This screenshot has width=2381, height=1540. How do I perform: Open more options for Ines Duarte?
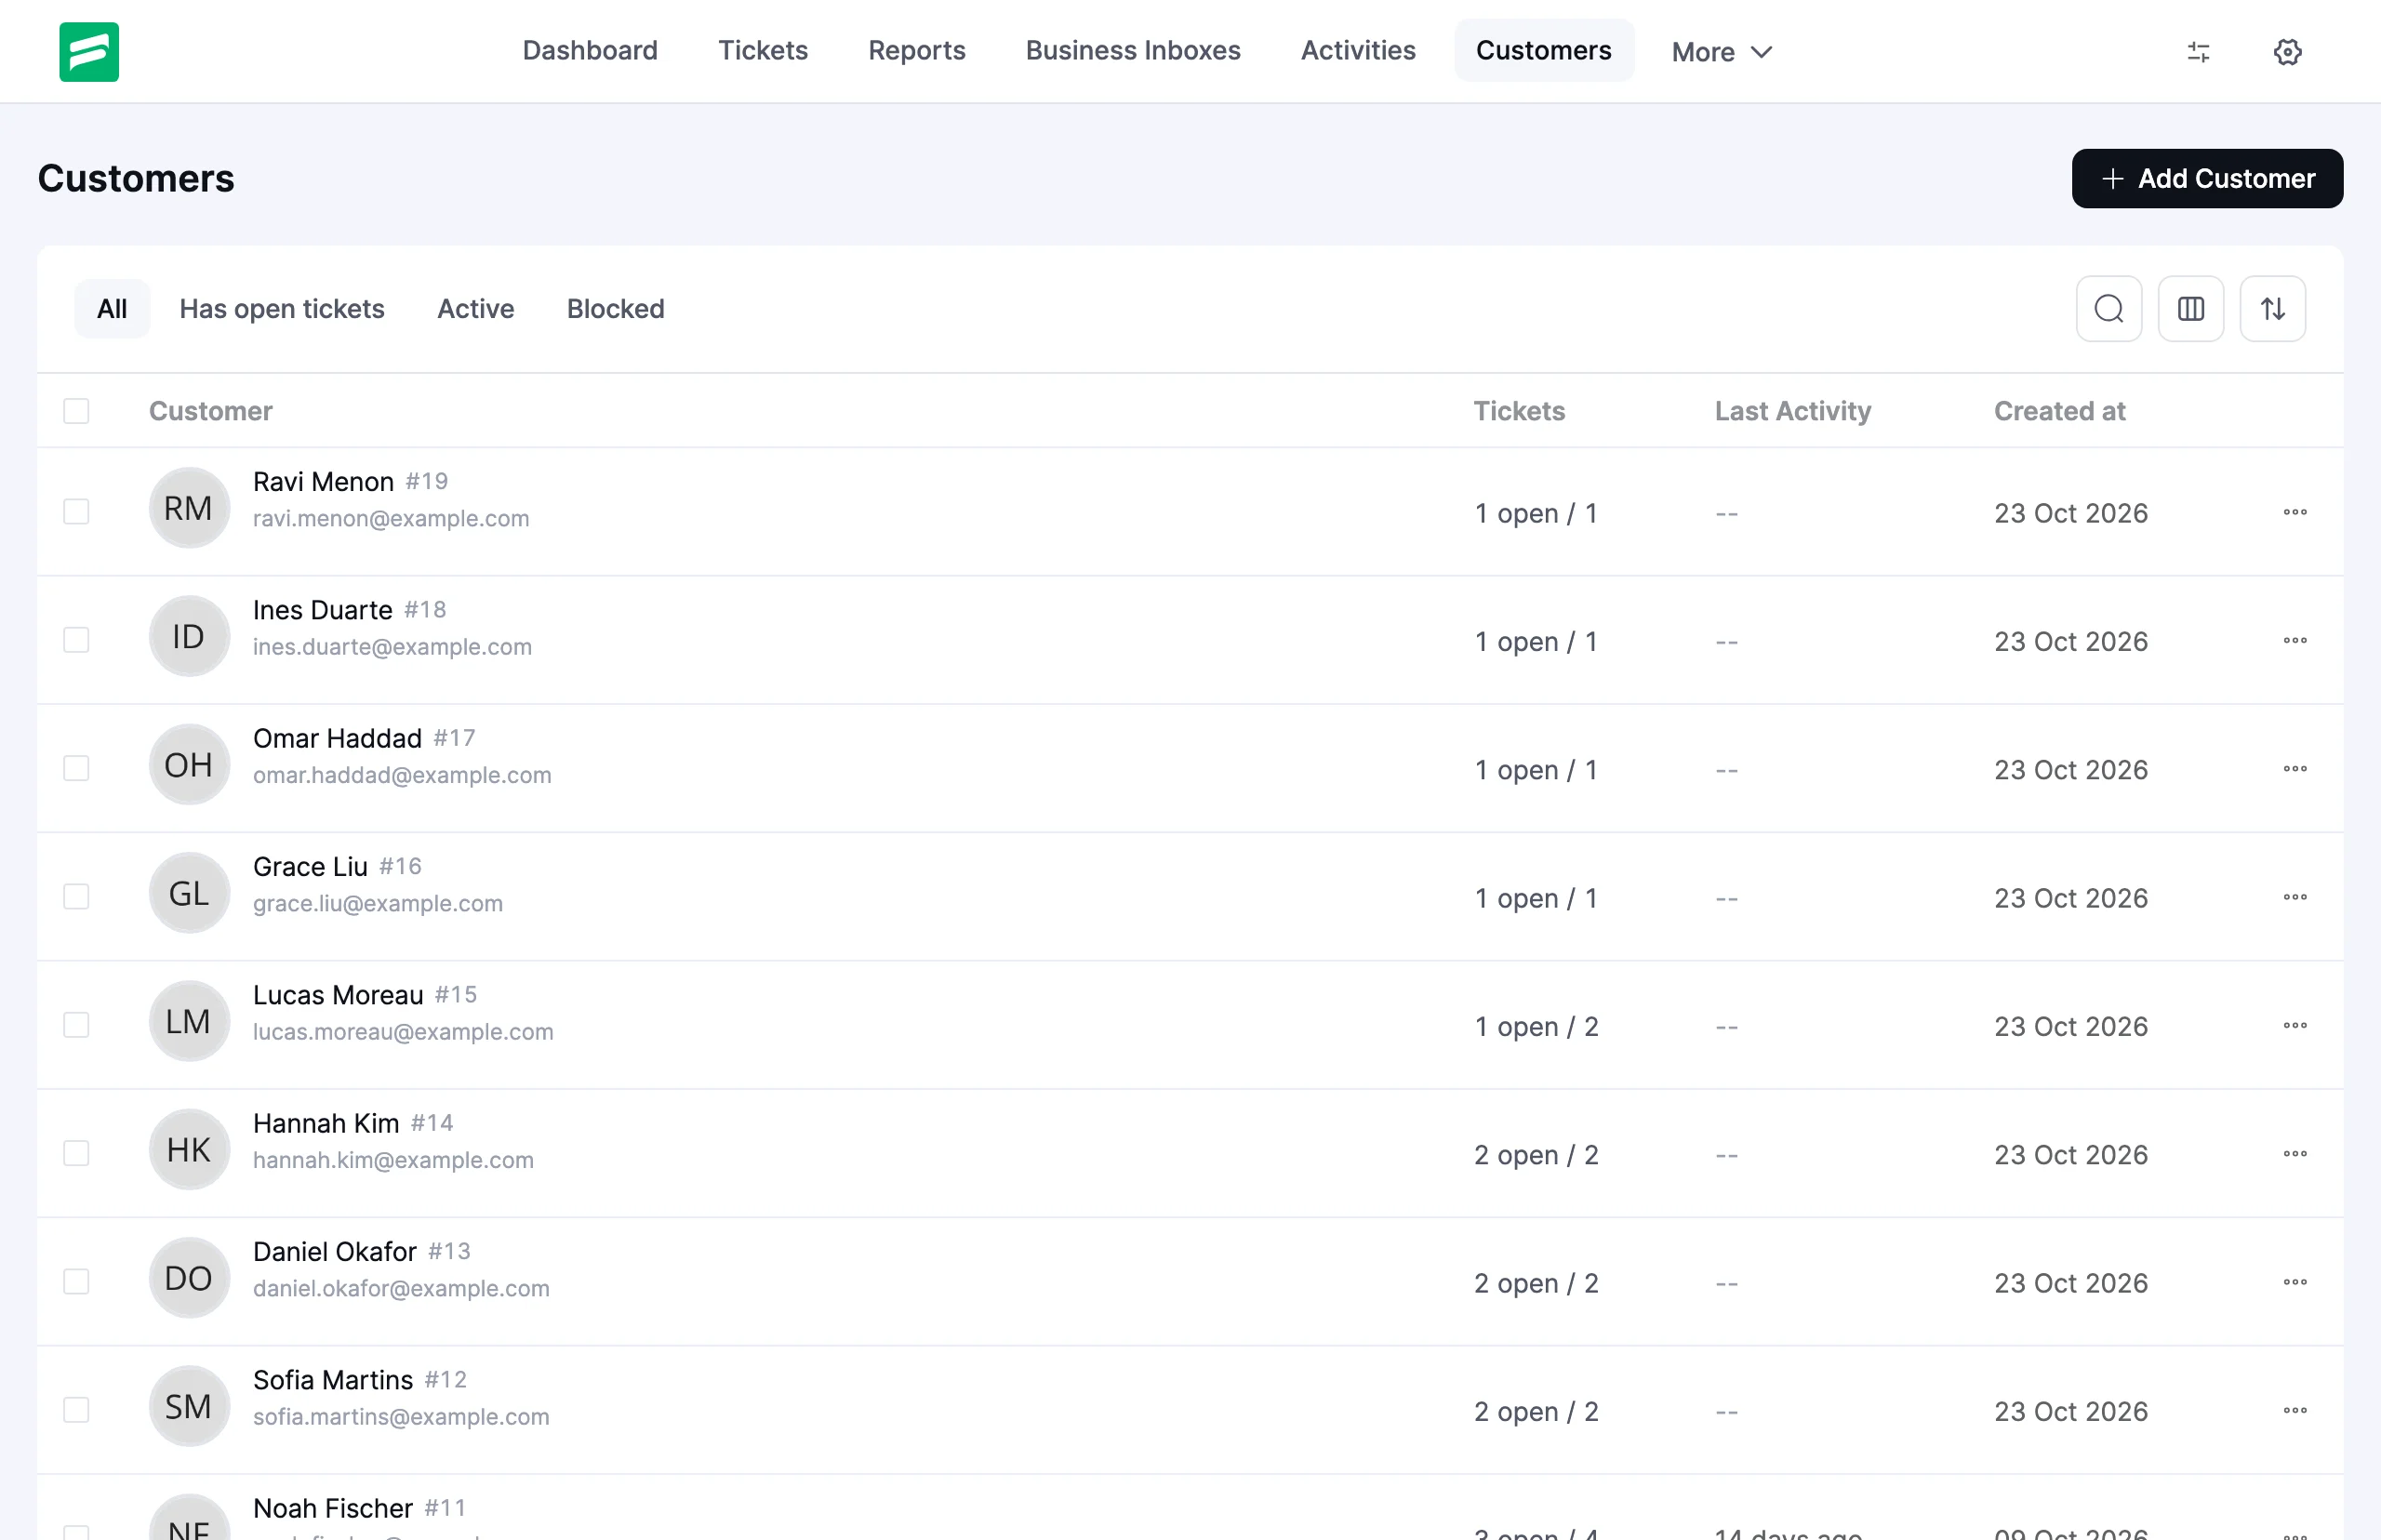2295,640
